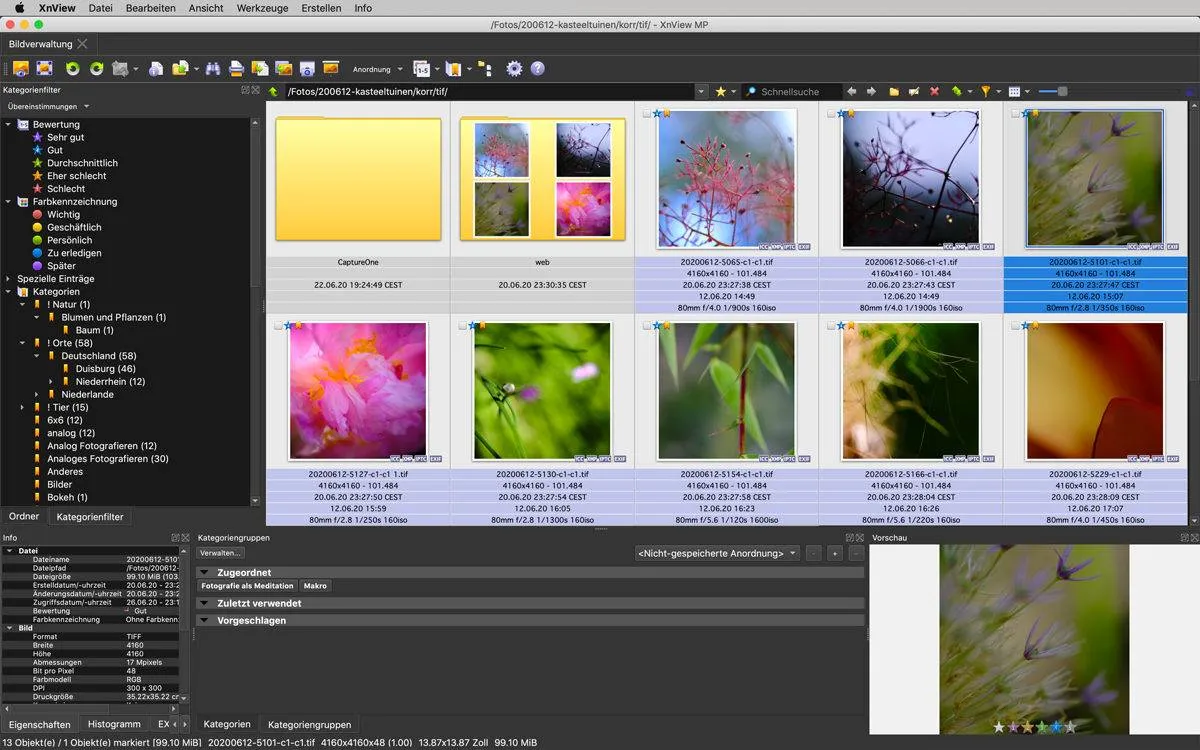
Task: Open the Schnellsuche quick search field
Action: pyautogui.click(x=790, y=91)
